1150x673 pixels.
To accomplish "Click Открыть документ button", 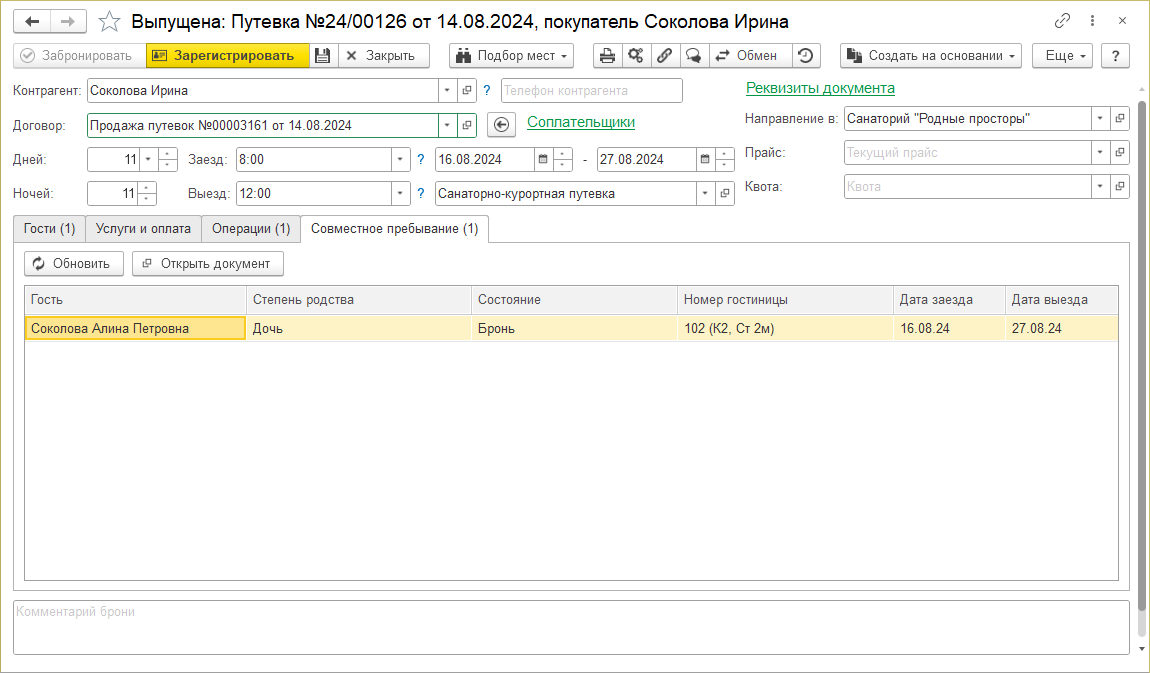I will pos(208,264).
